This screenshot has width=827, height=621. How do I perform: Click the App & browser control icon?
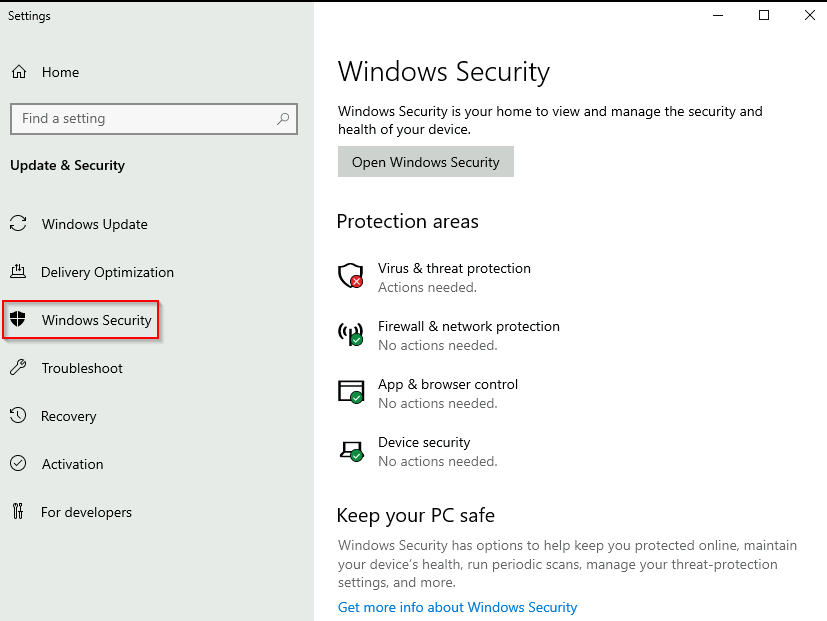[x=350, y=392]
